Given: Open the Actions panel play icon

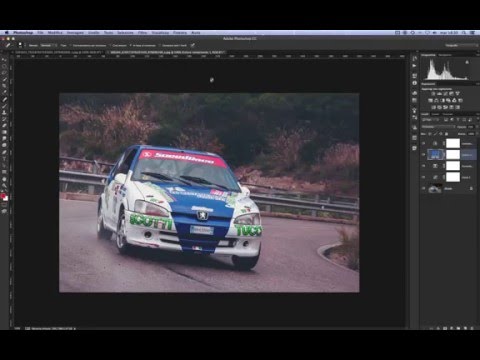Looking at the screenshot, I should [x=414, y=66].
